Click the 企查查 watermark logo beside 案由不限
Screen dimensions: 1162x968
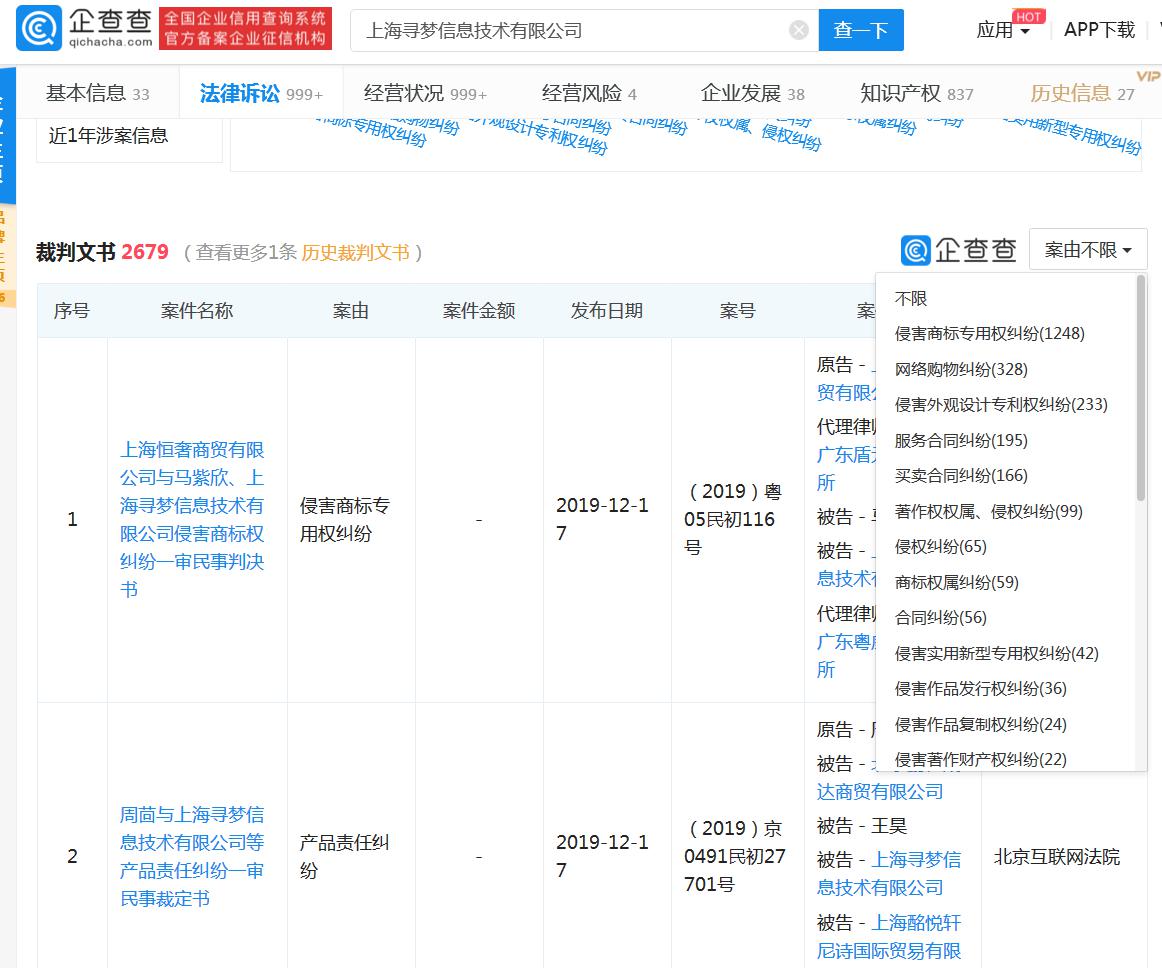[x=958, y=250]
